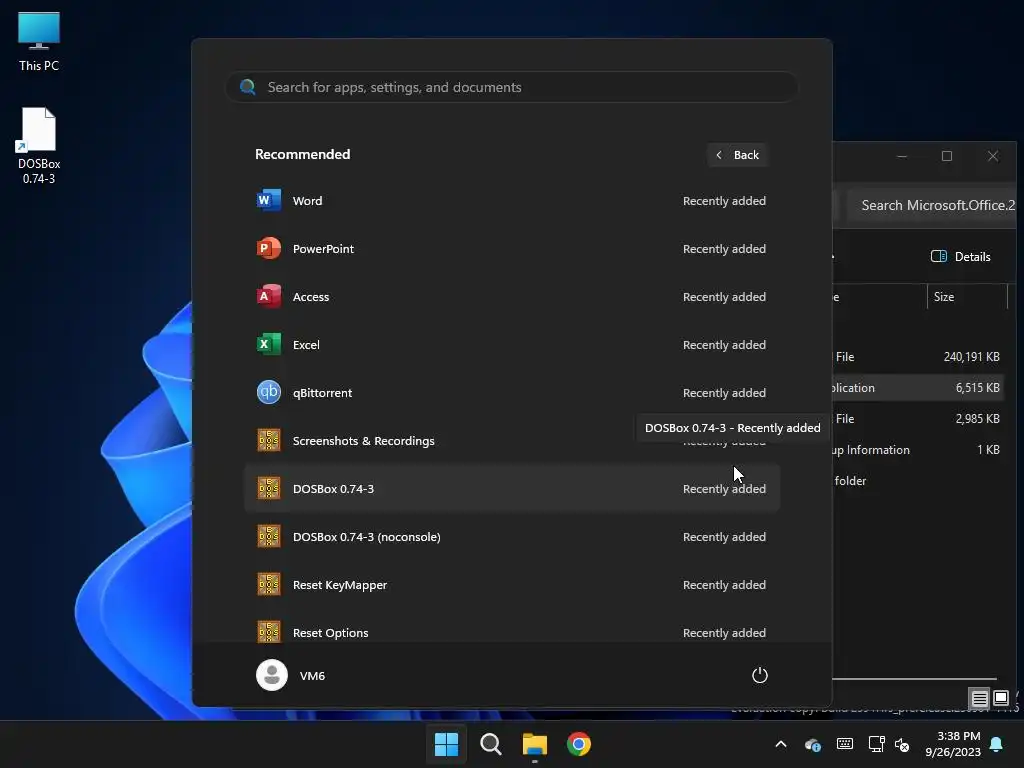
Task: Launch PowerPoint from the Recommended list
Action: 512,249
